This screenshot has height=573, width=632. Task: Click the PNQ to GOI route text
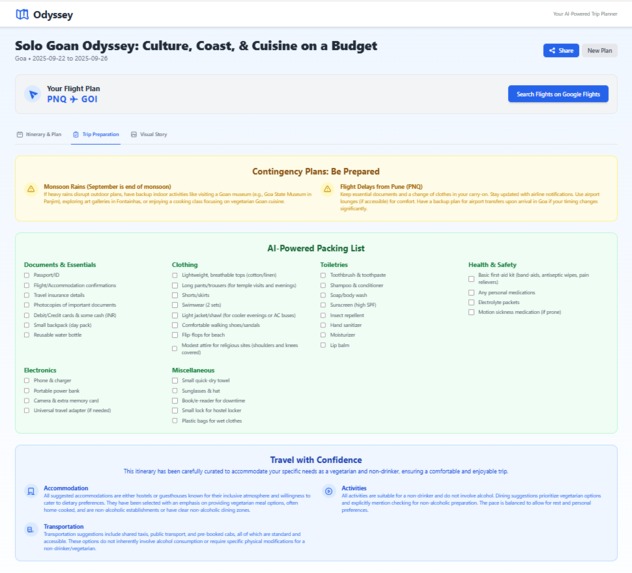pyautogui.click(x=72, y=100)
